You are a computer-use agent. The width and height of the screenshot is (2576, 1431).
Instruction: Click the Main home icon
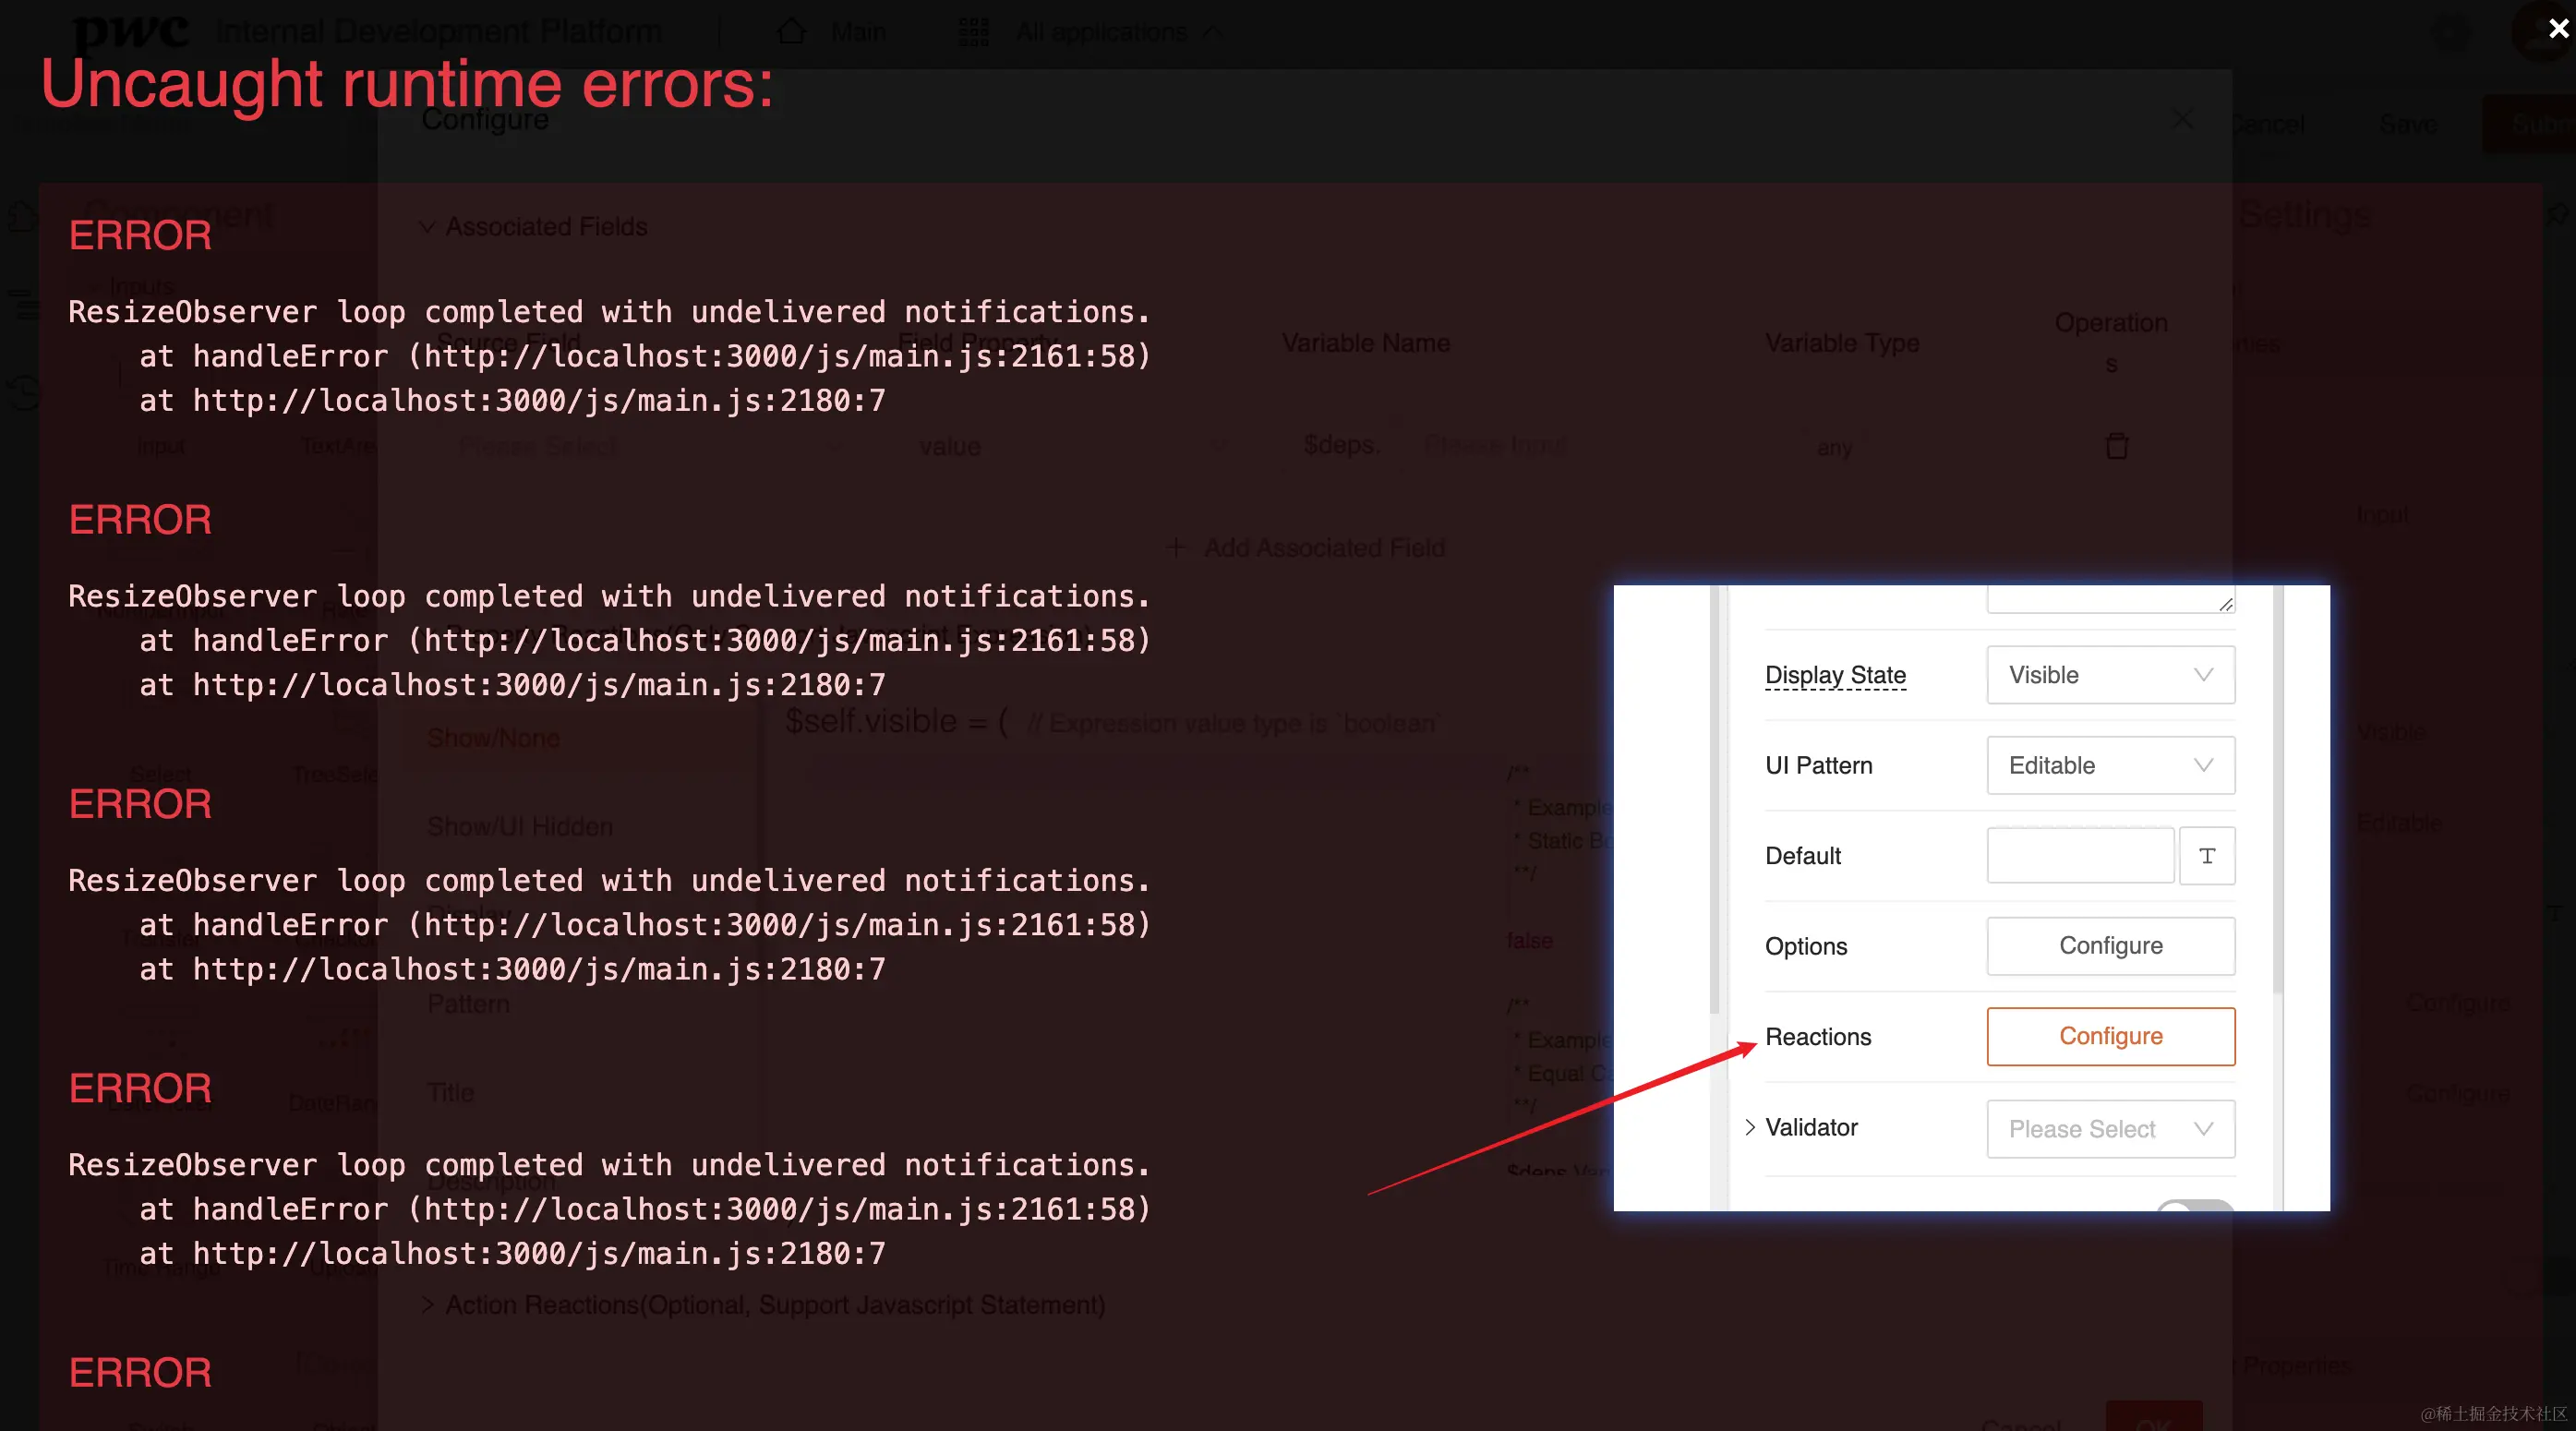tap(791, 32)
